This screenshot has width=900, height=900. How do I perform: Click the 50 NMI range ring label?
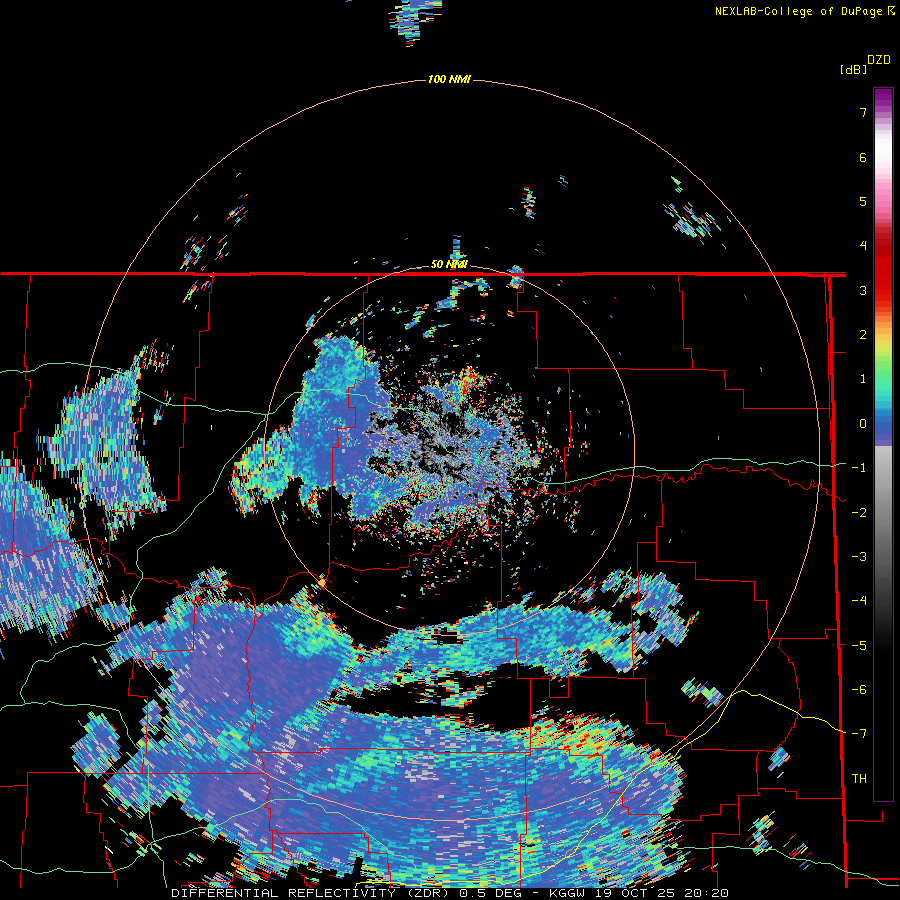449,264
